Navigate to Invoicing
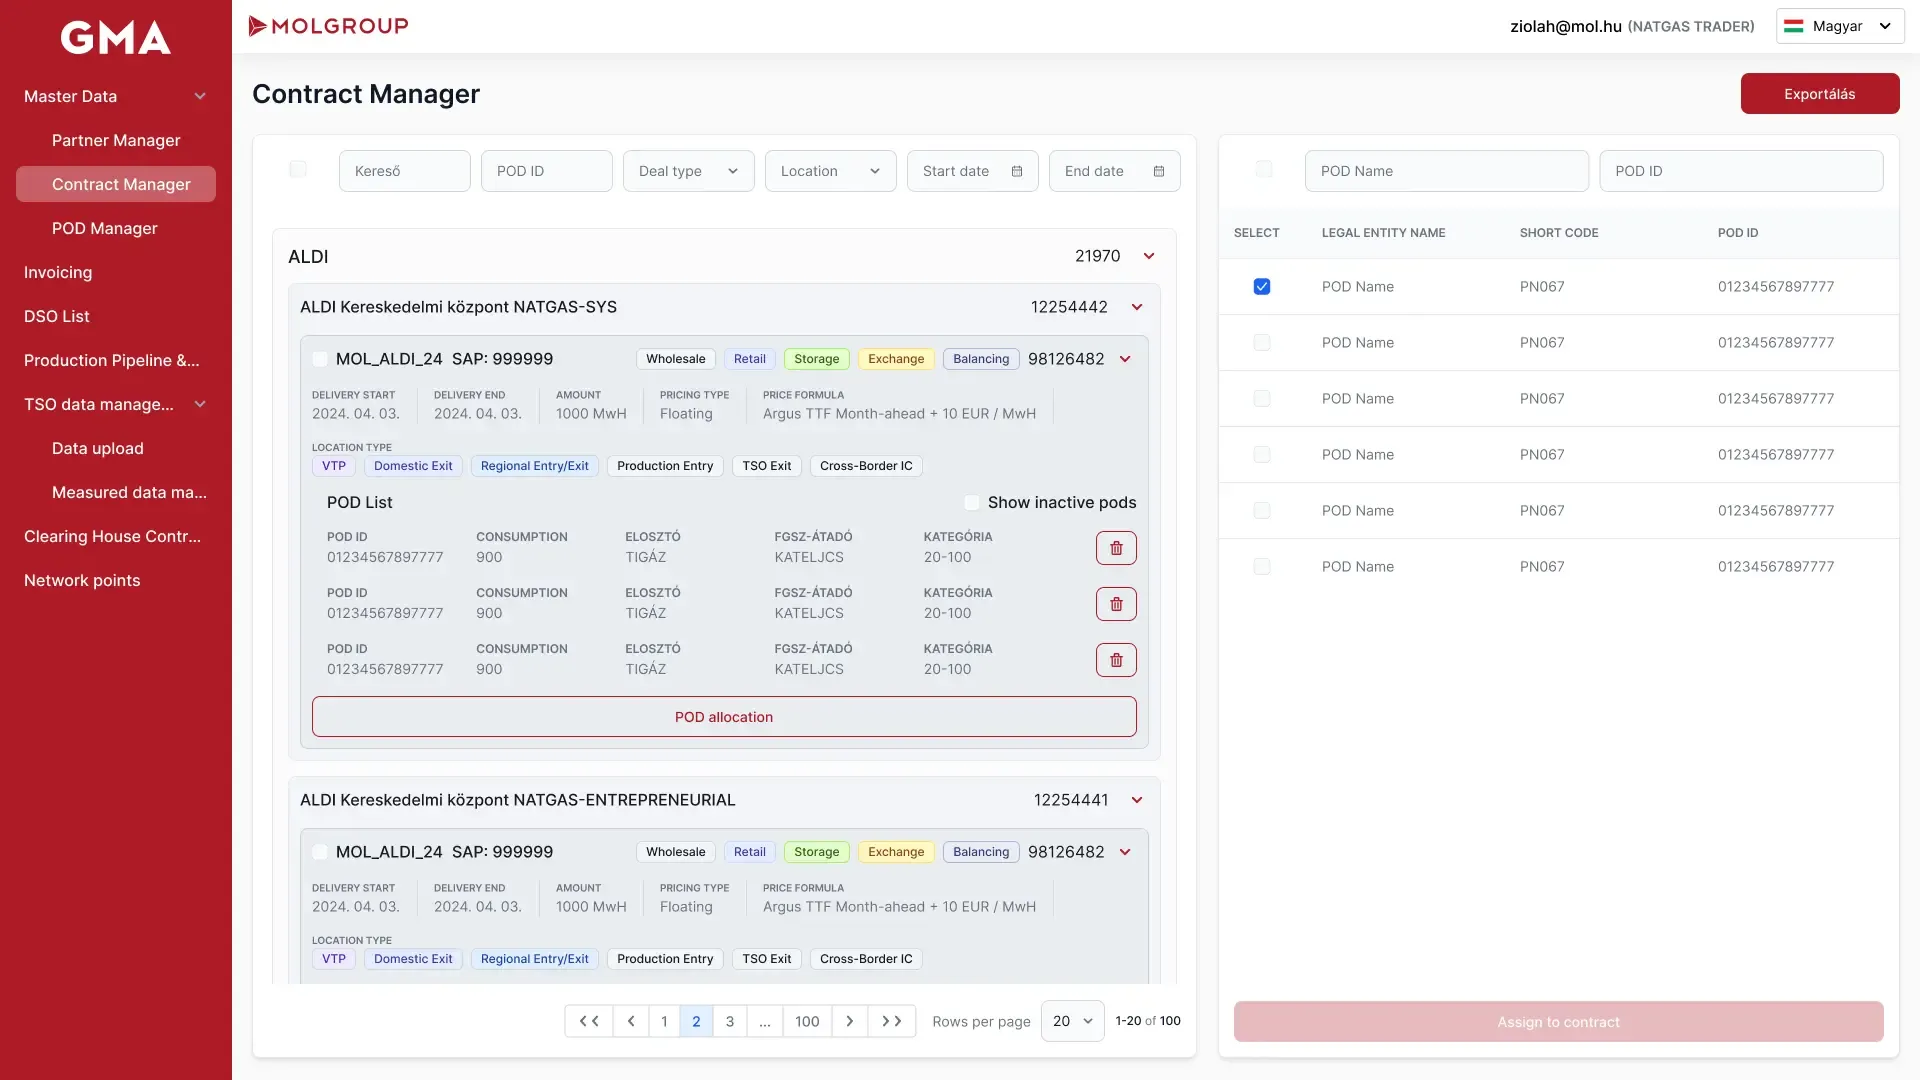This screenshot has height=1080, width=1920. (58, 272)
